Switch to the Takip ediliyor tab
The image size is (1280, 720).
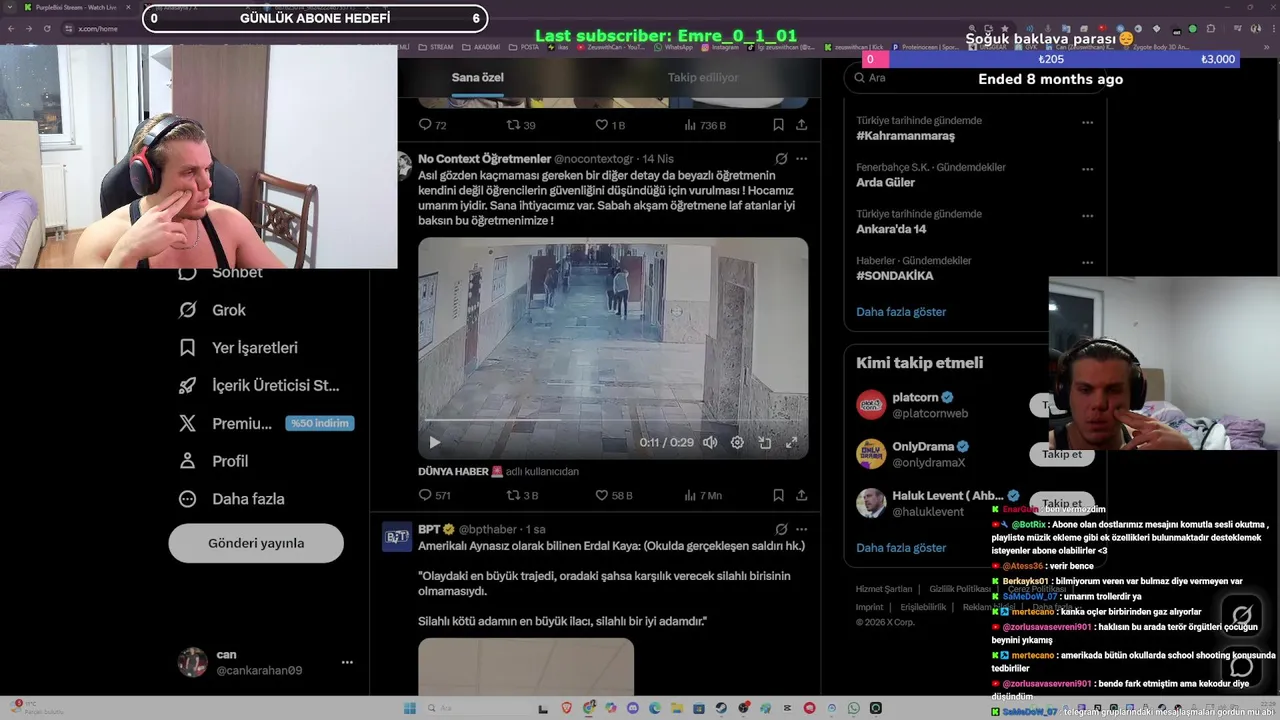click(703, 78)
